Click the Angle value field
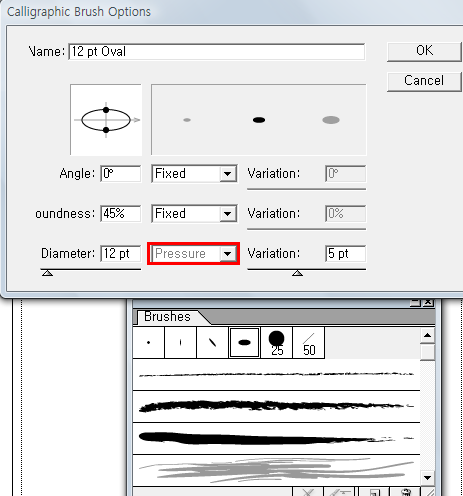The width and height of the screenshot is (463, 496). pyautogui.click(x=121, y=174)
